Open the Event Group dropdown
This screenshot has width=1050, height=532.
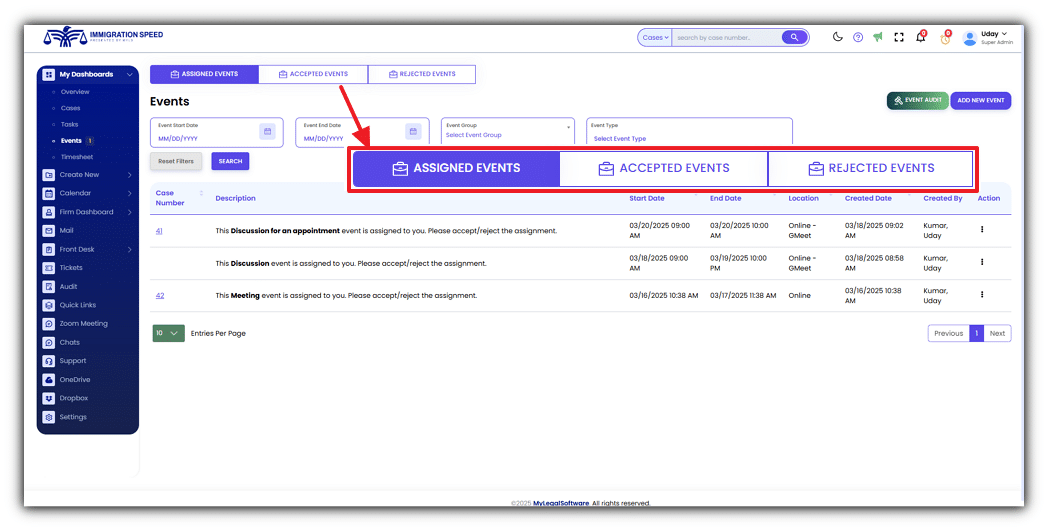pos(508,131)
